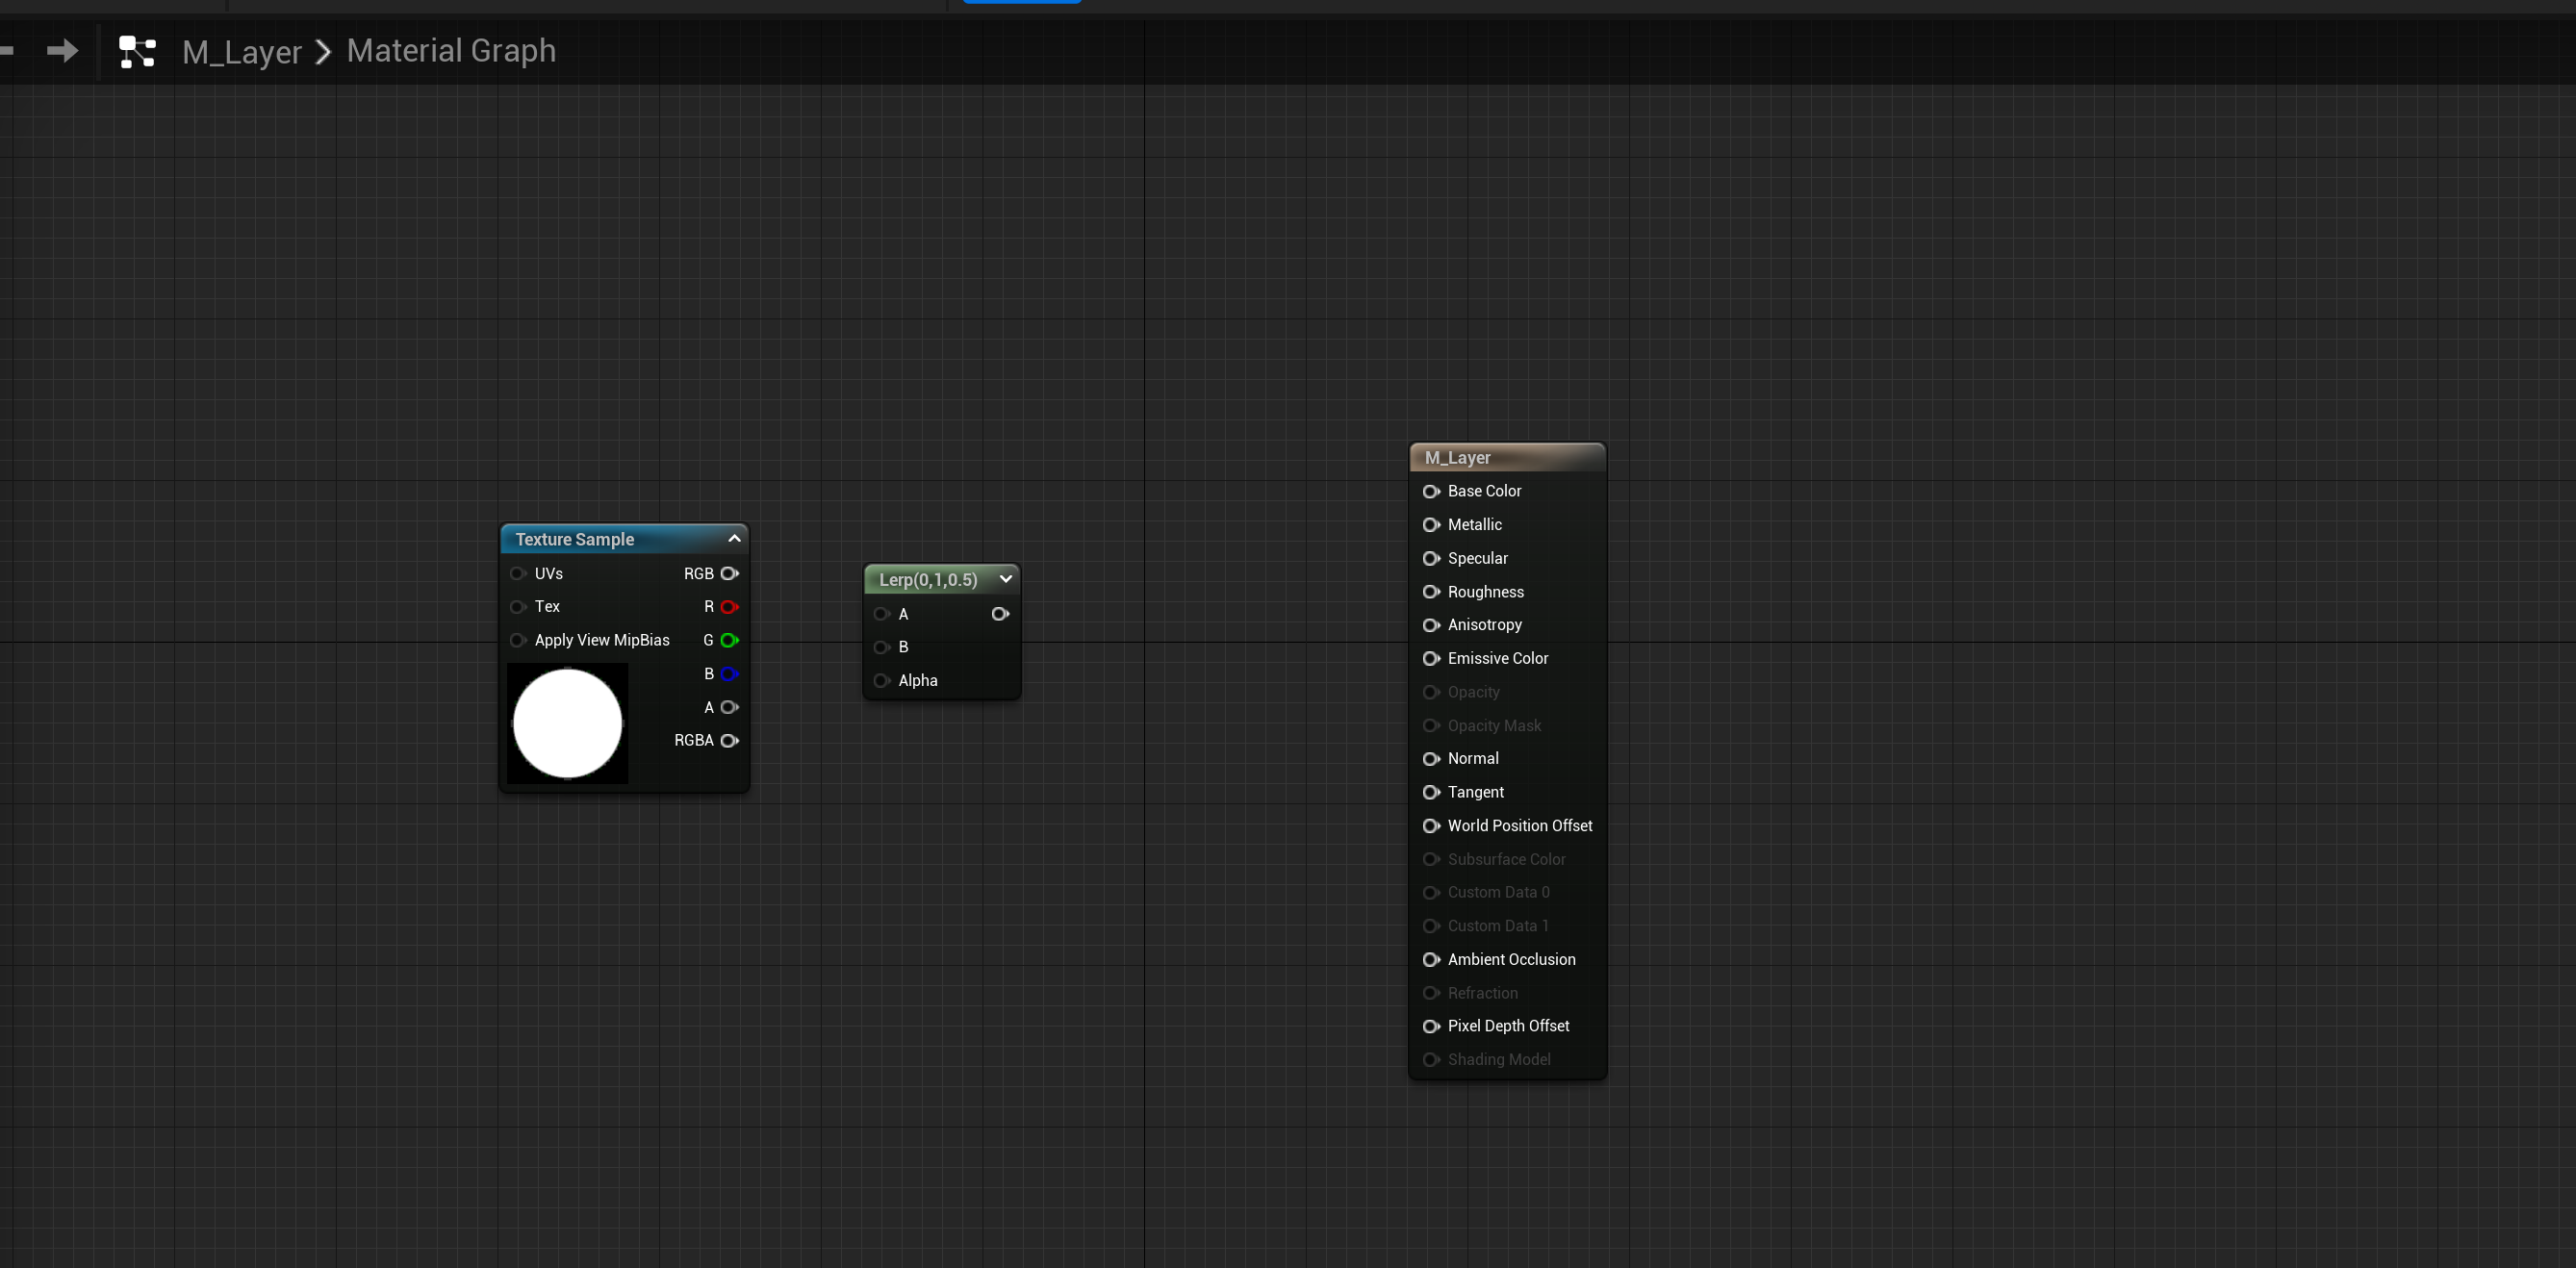Click the UVs input pin

[517, 574]
